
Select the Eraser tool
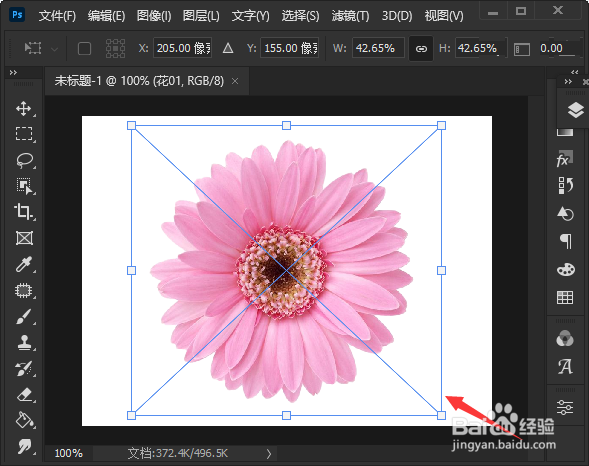tap(24, 395)
